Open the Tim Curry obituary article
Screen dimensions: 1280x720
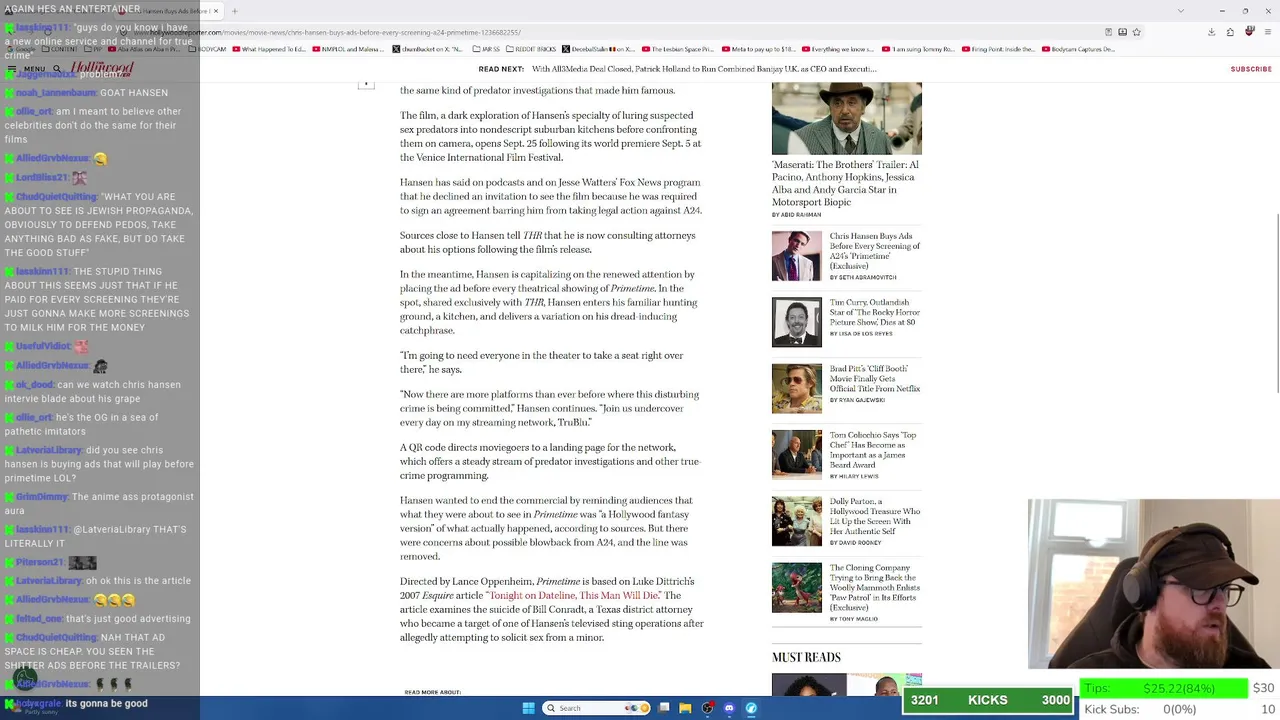point(875,313)
